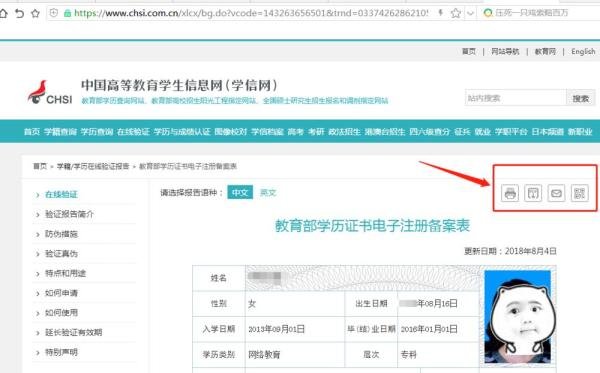Click the CHSI logo
This screenshot has height=373, width=600.
[50, 92]
